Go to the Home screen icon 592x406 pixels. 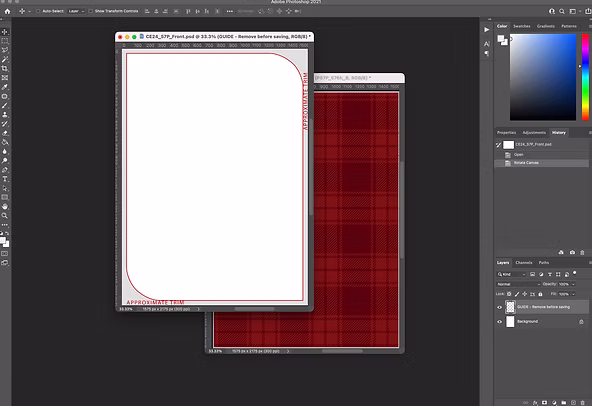point(7,11)
